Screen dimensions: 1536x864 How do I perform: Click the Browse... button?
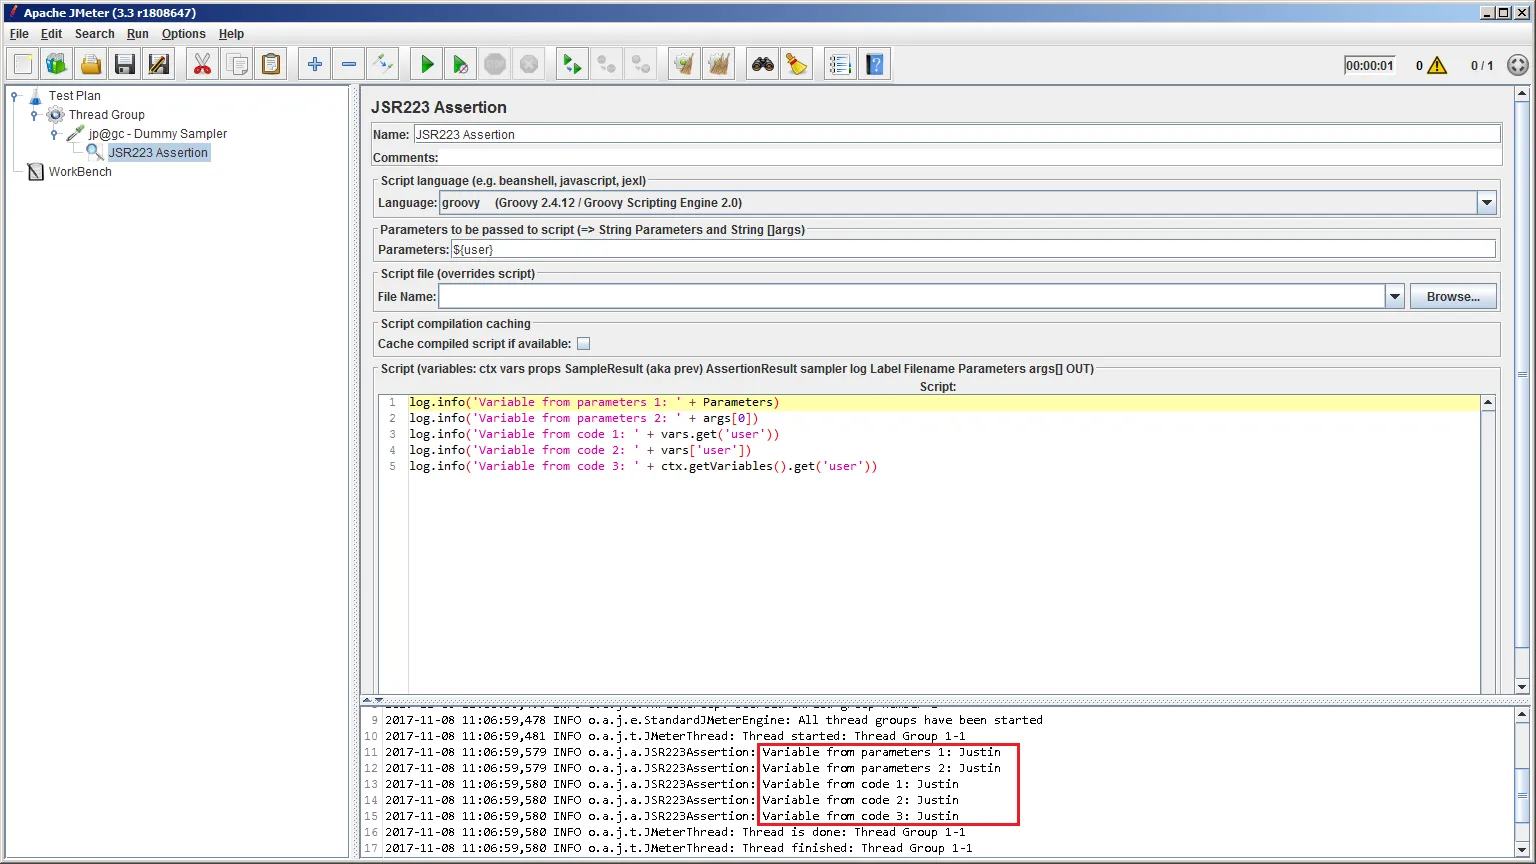point(1453,297)
